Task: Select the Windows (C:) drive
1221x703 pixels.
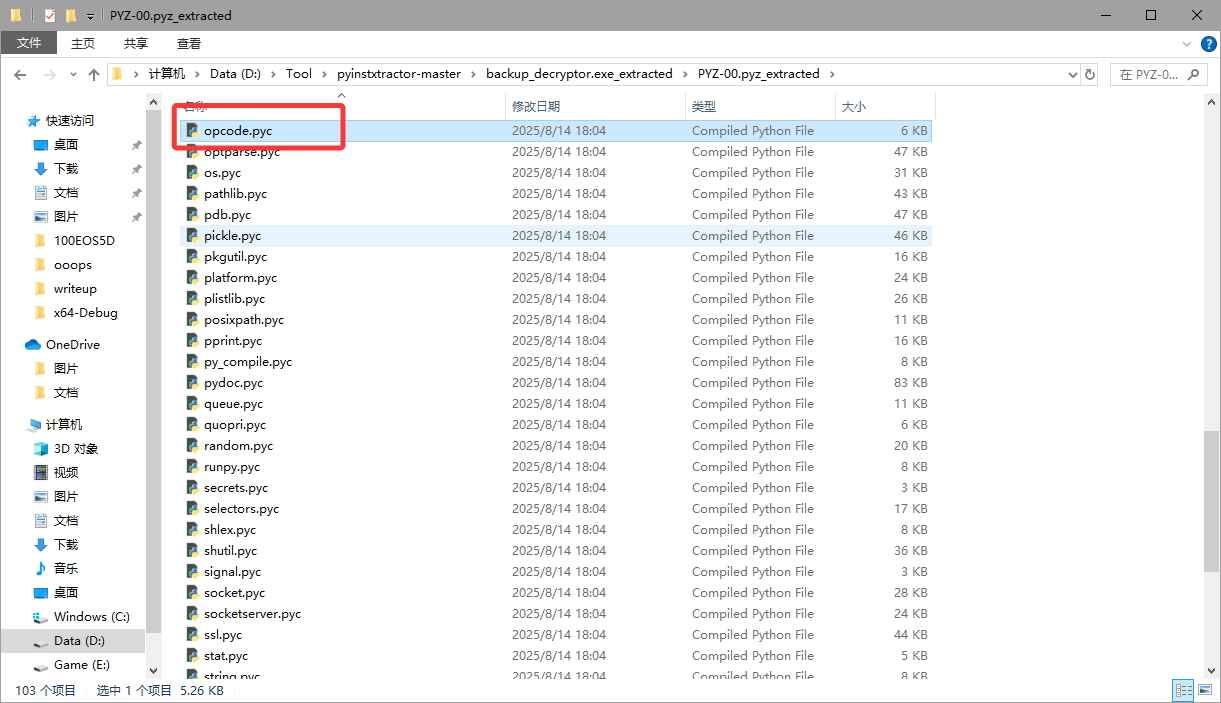Action: tap(92, 616)
